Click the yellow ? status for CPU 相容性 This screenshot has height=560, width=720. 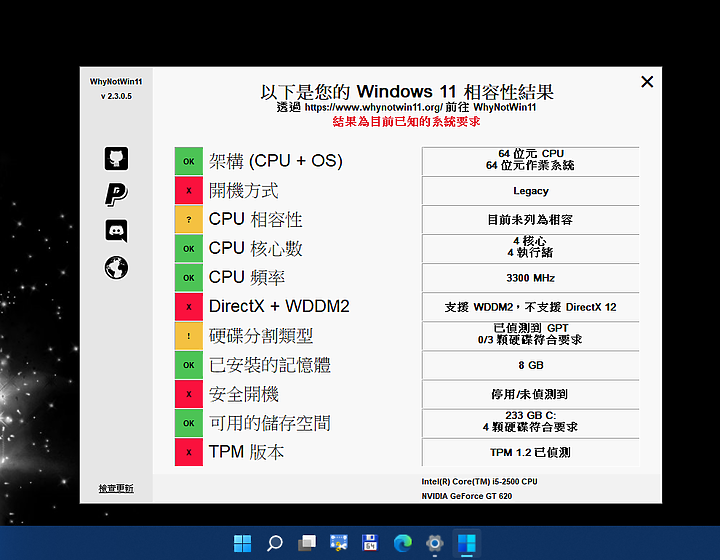tap(189, 219)
